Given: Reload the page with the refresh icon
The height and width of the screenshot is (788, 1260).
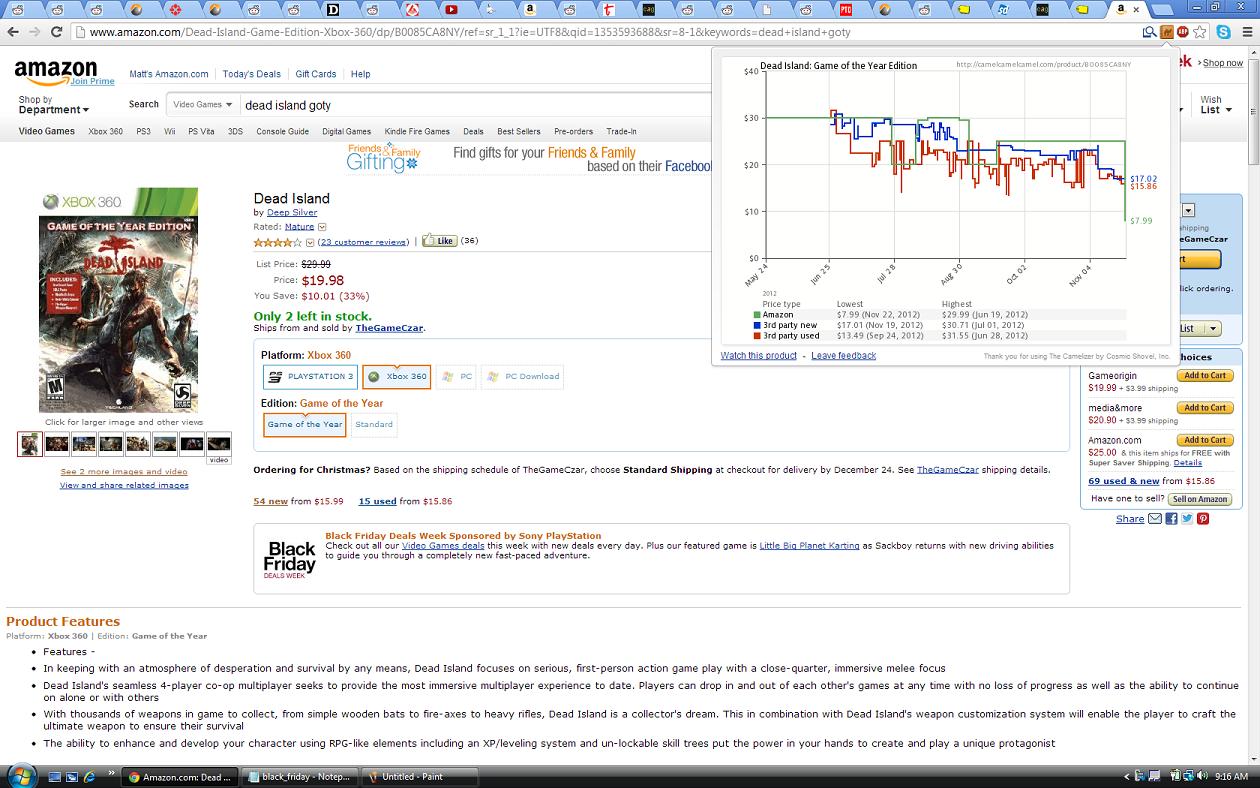Looking at the screenshot, I should point(57,32).
